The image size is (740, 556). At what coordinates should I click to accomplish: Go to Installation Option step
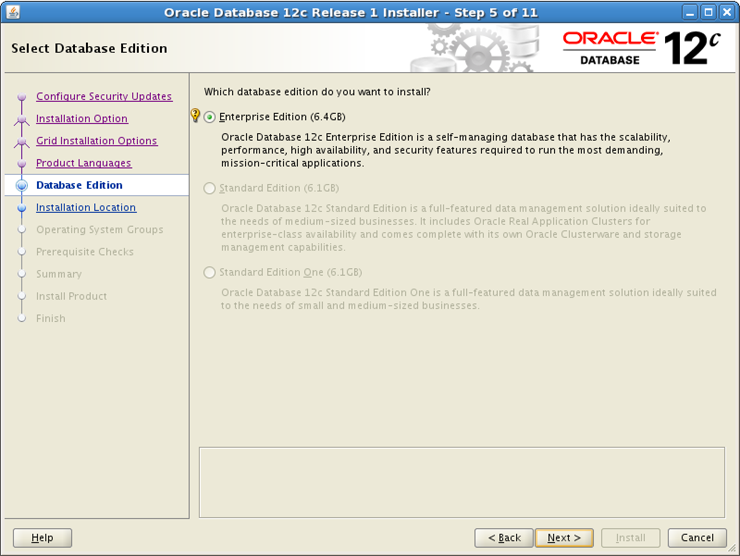coord(82,118)
